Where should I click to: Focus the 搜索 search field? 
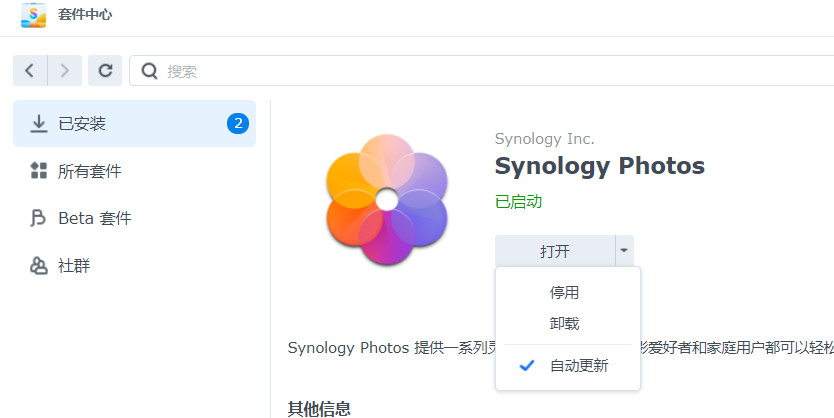point(481,71)
